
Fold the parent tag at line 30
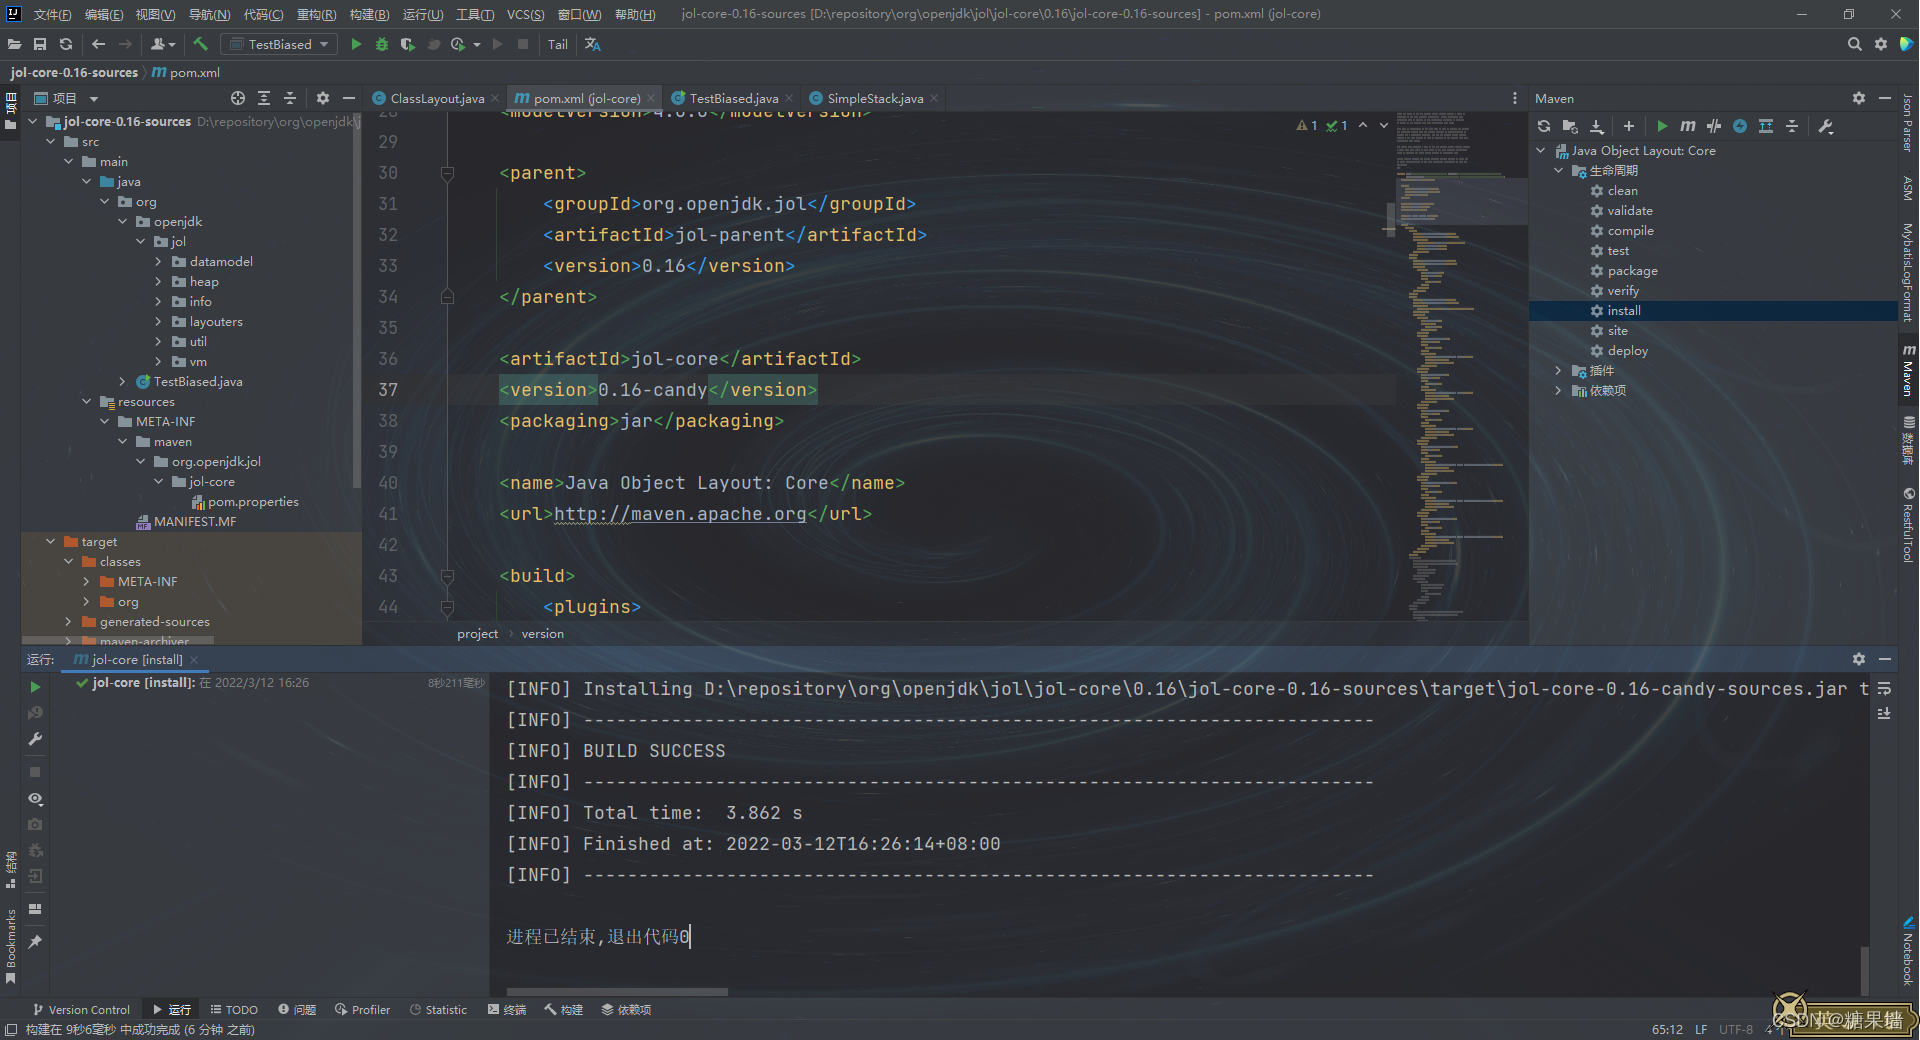448,173
